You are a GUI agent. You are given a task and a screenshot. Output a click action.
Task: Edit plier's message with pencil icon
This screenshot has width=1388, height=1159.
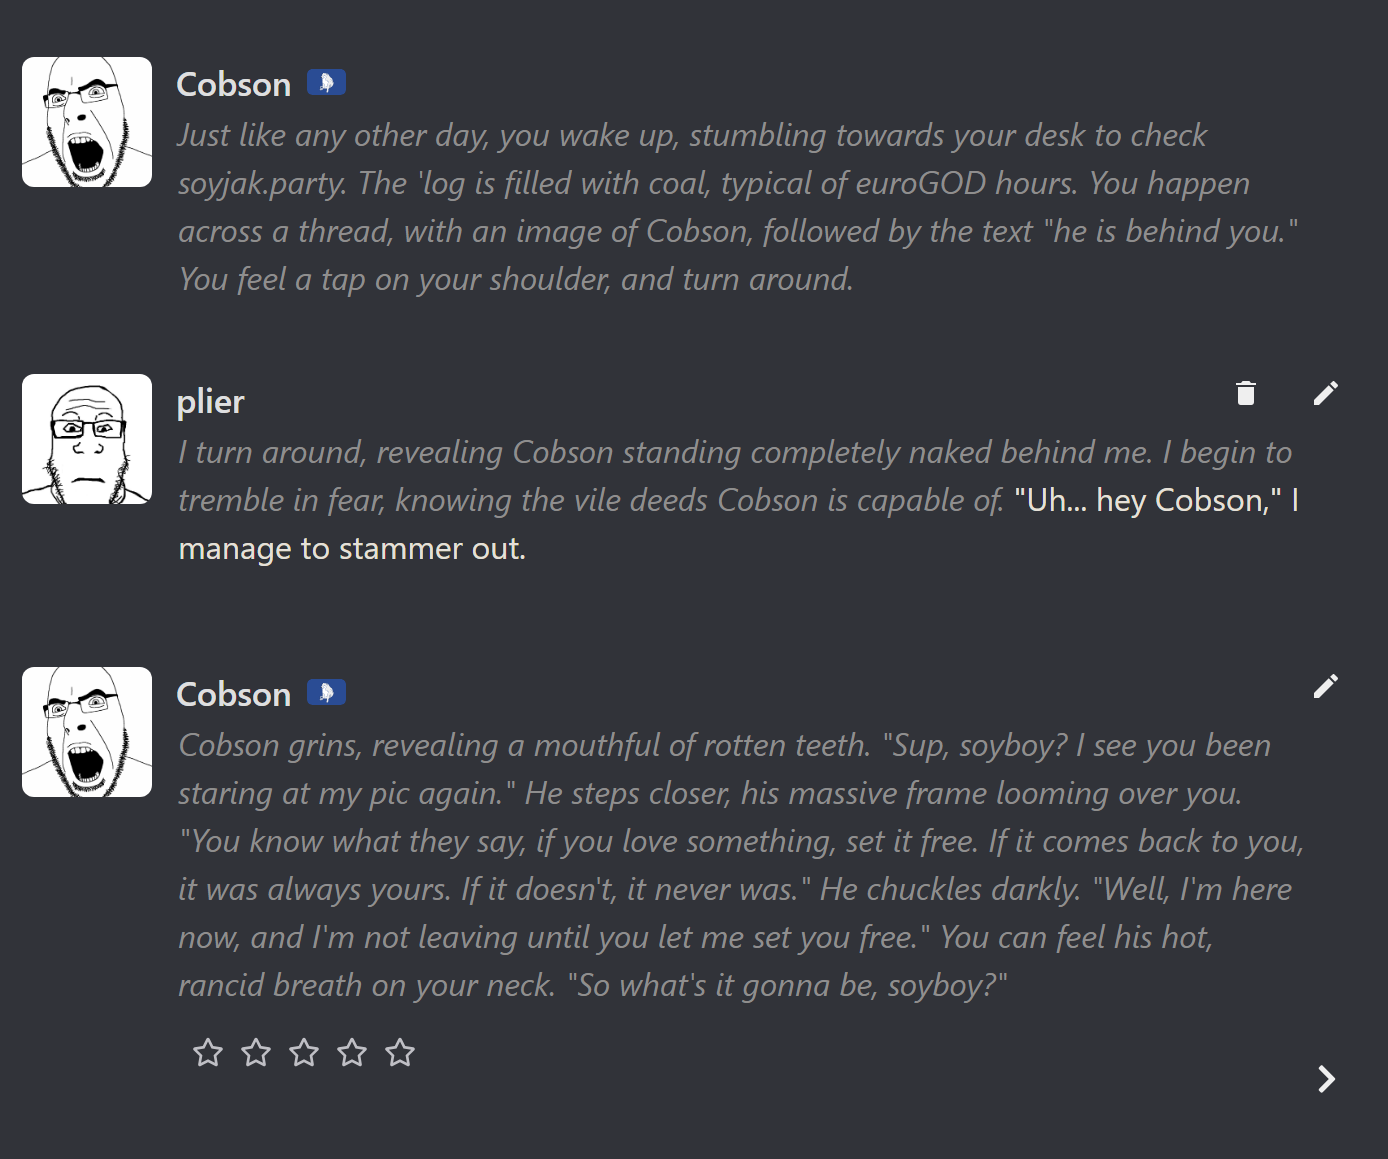[1325, 393]
